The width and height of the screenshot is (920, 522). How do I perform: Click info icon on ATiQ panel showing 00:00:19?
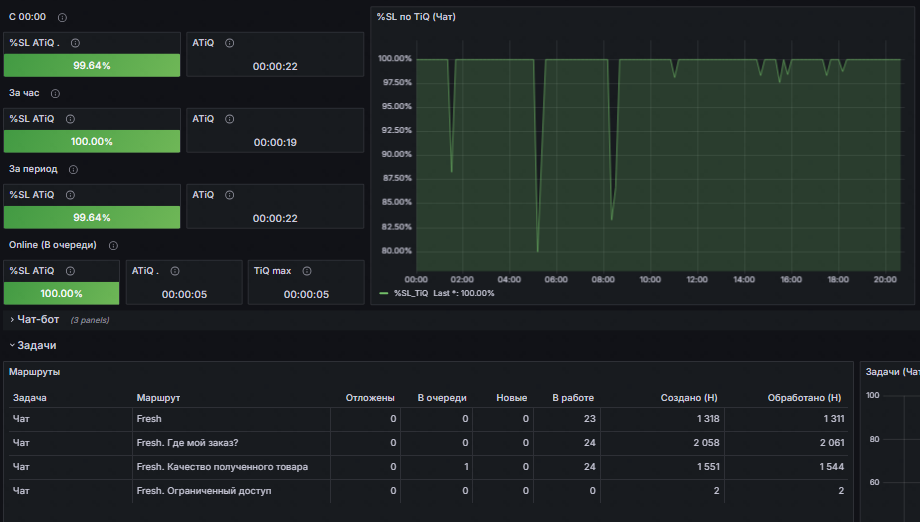pyautogui.click(x=230, y=119)
